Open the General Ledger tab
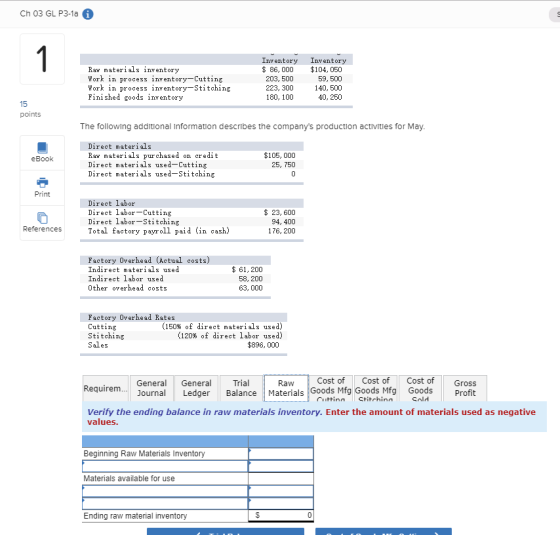 196,388
